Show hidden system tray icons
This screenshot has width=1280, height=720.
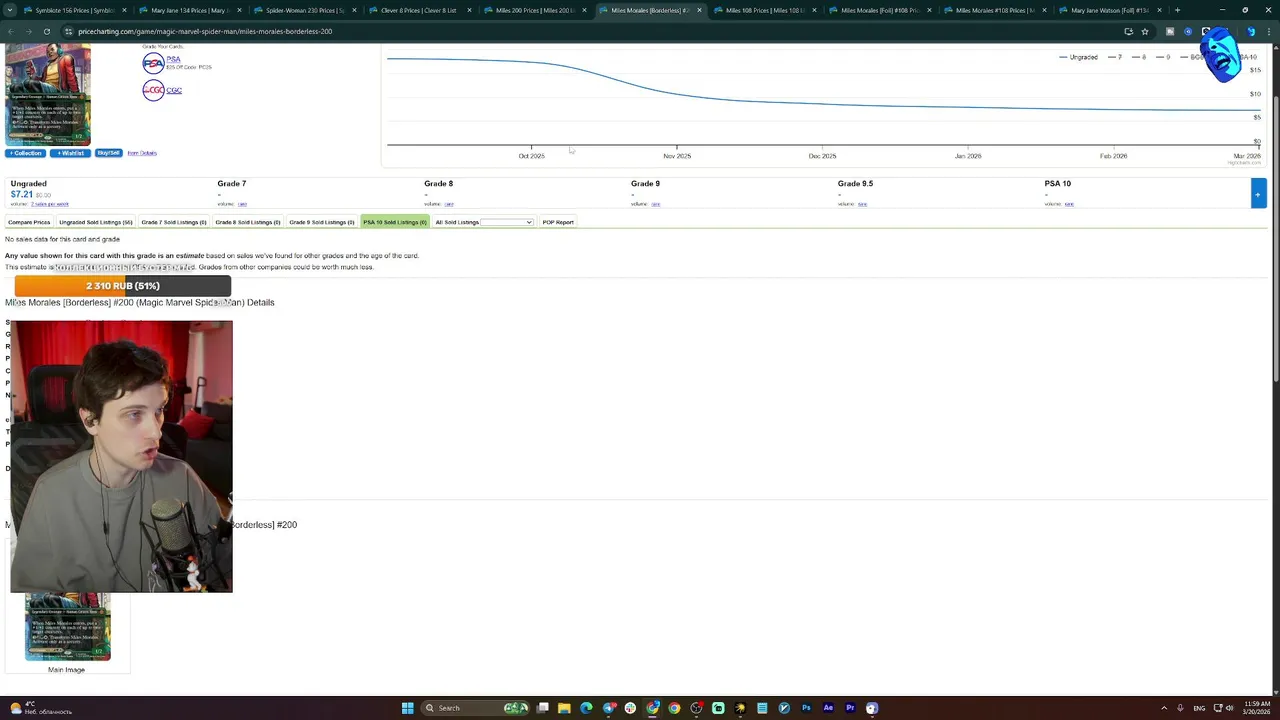1165,708
